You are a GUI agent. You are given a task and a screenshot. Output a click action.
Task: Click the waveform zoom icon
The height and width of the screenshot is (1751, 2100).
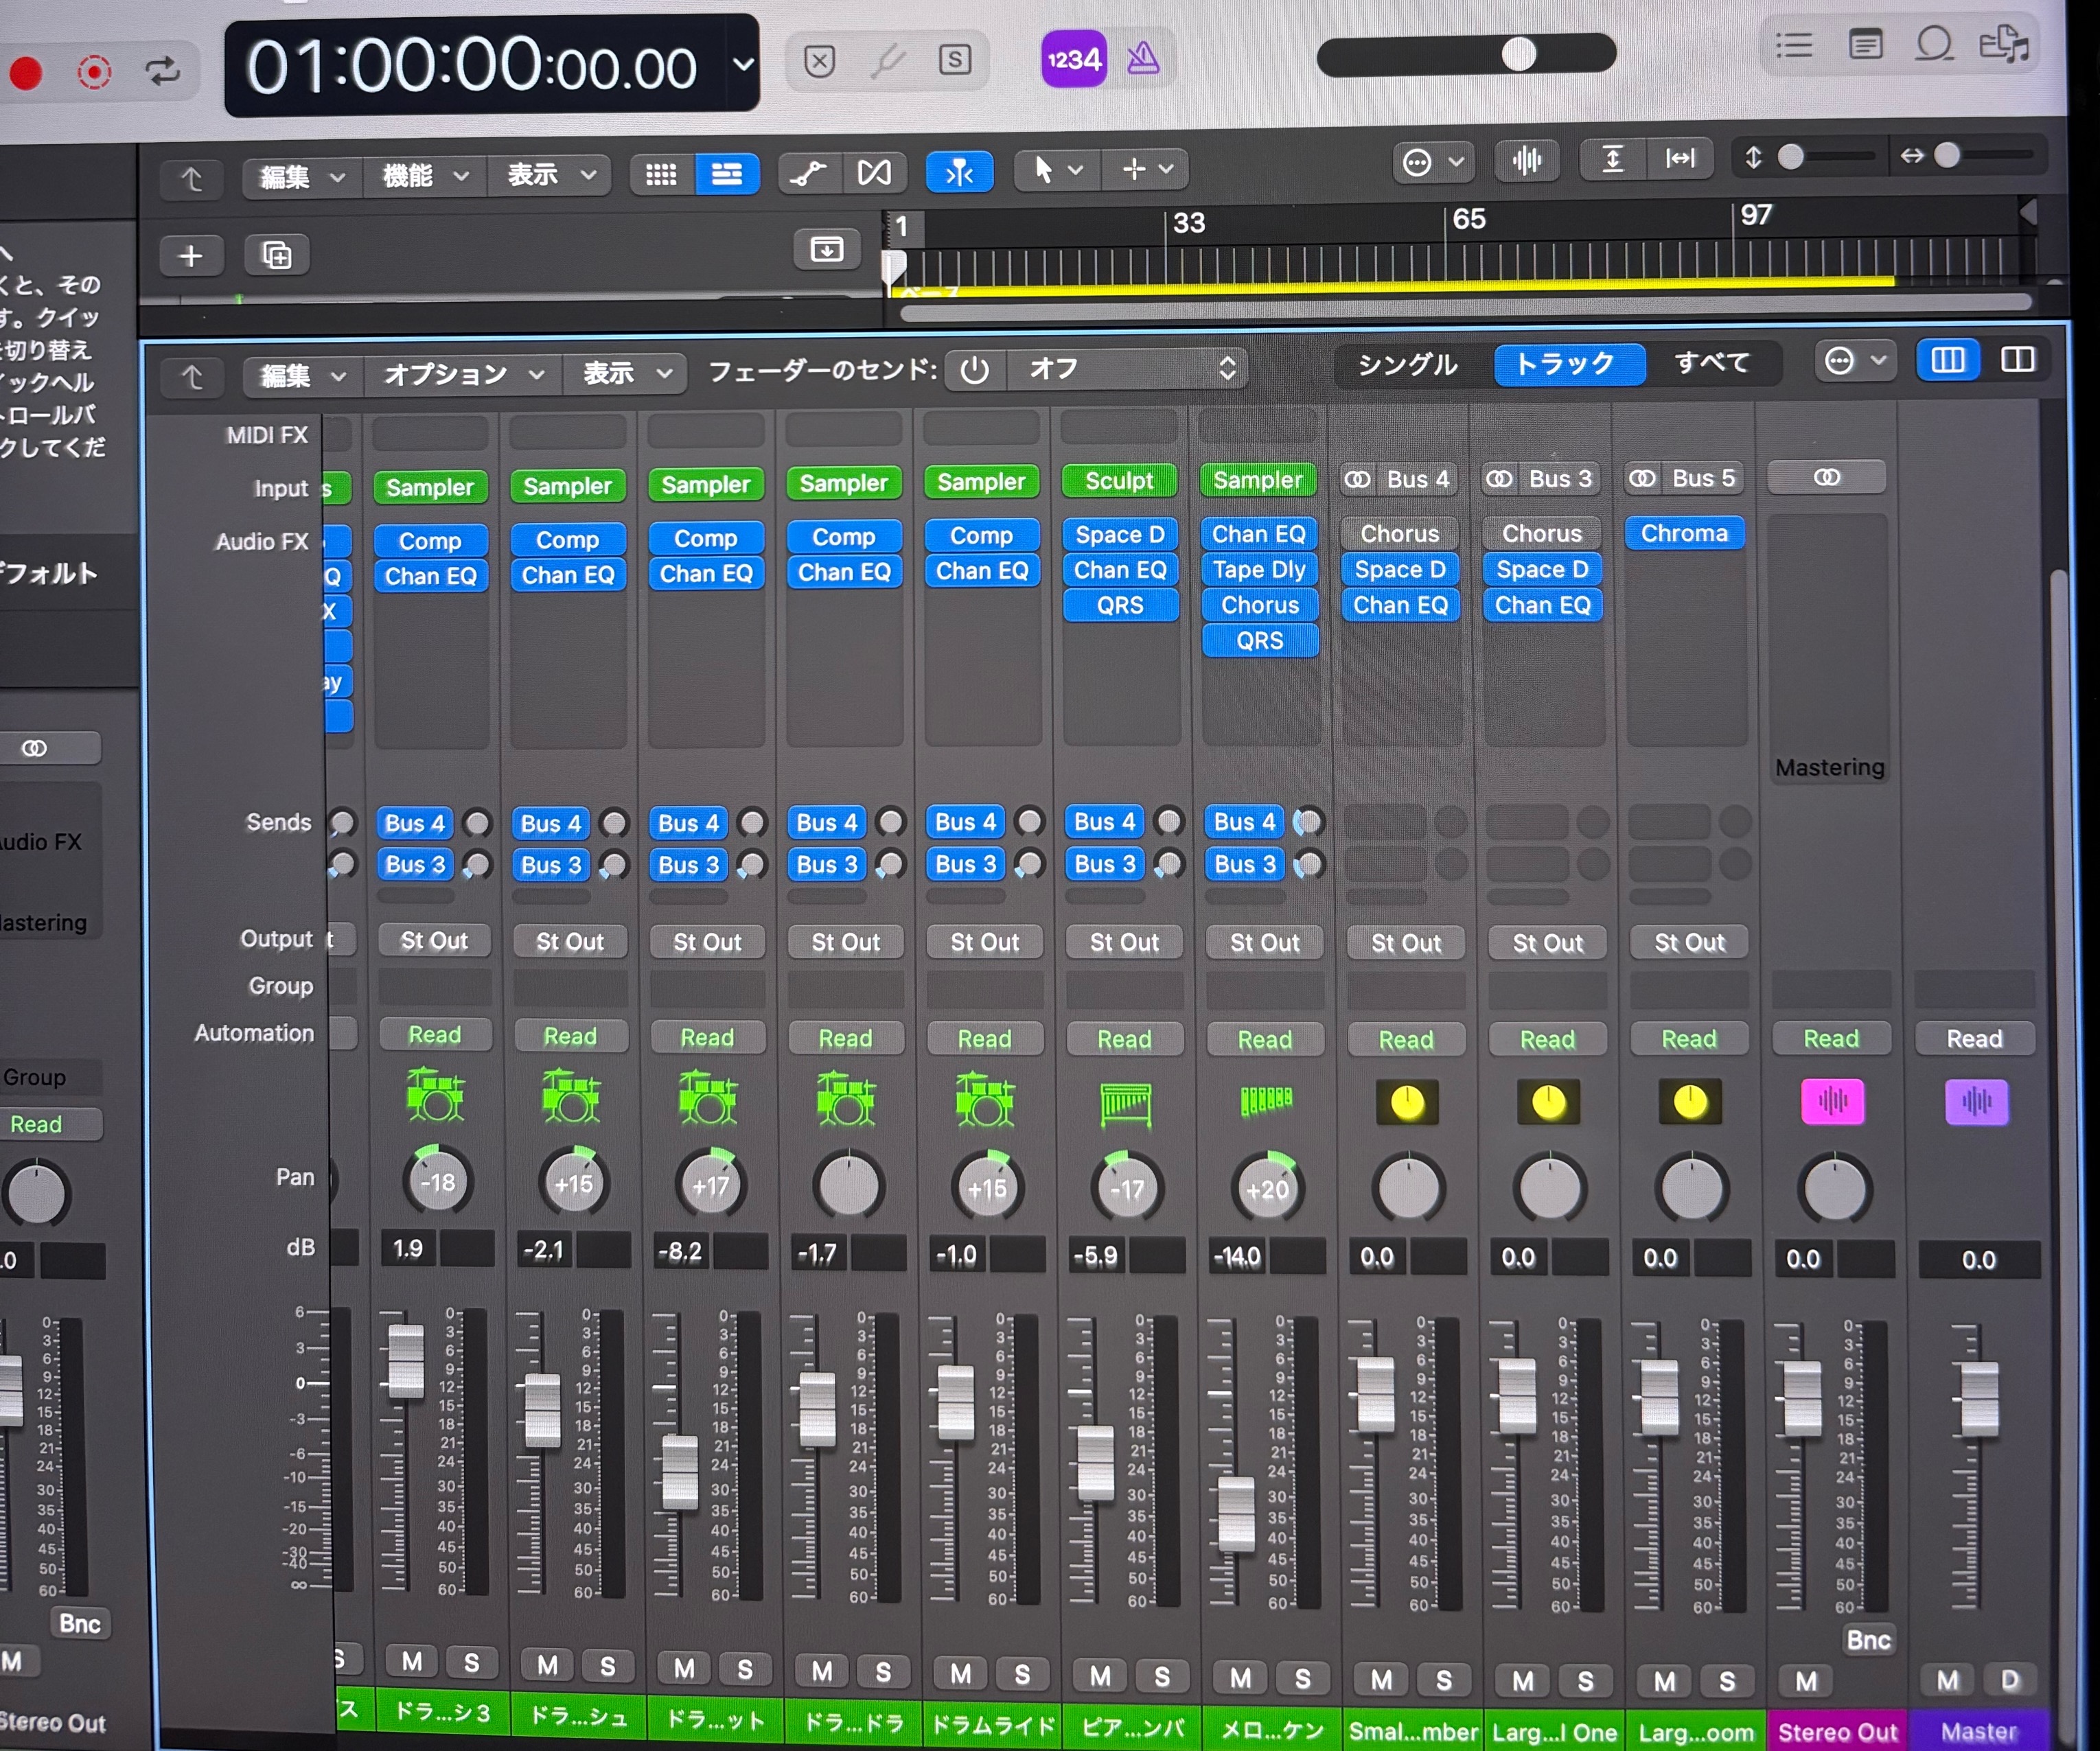(1526, 160)
